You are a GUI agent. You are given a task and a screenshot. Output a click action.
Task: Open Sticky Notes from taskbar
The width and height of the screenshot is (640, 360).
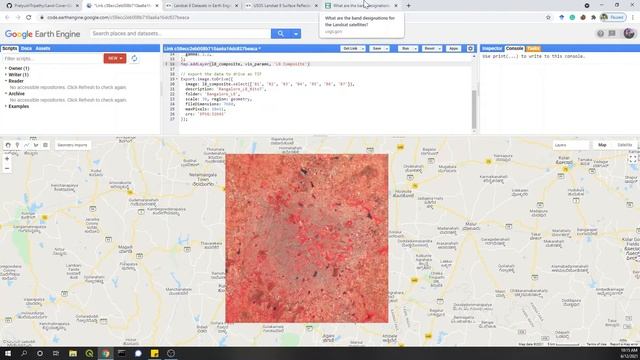[155, 353]
